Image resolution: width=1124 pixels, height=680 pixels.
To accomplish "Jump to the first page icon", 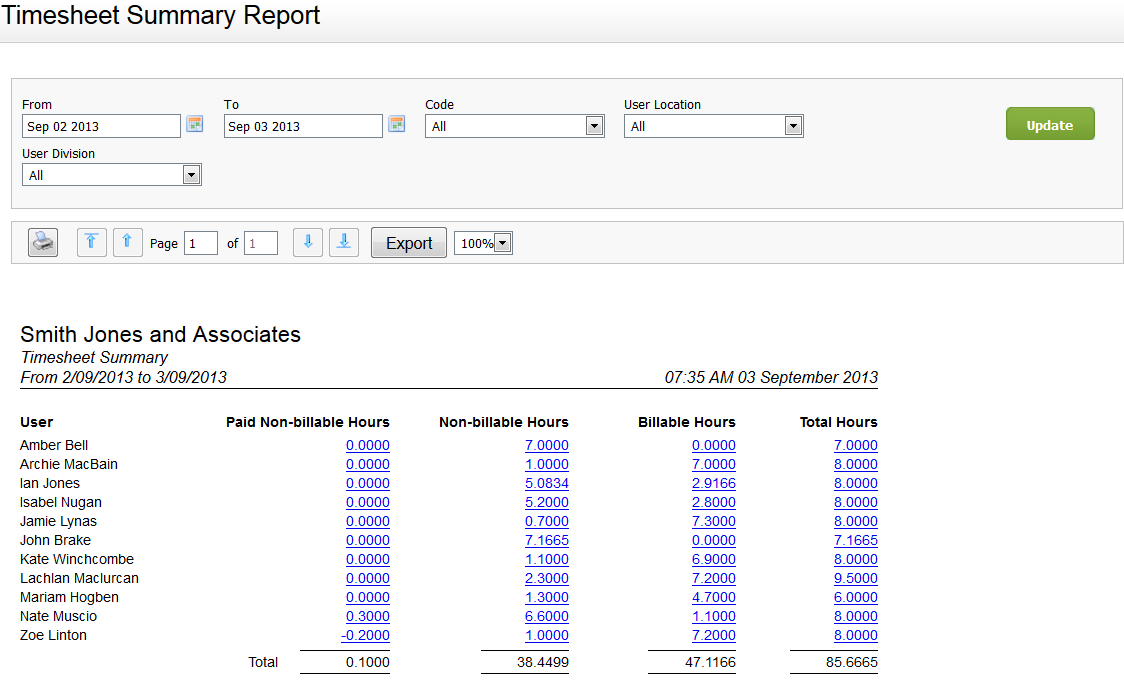I will point(91,242).
